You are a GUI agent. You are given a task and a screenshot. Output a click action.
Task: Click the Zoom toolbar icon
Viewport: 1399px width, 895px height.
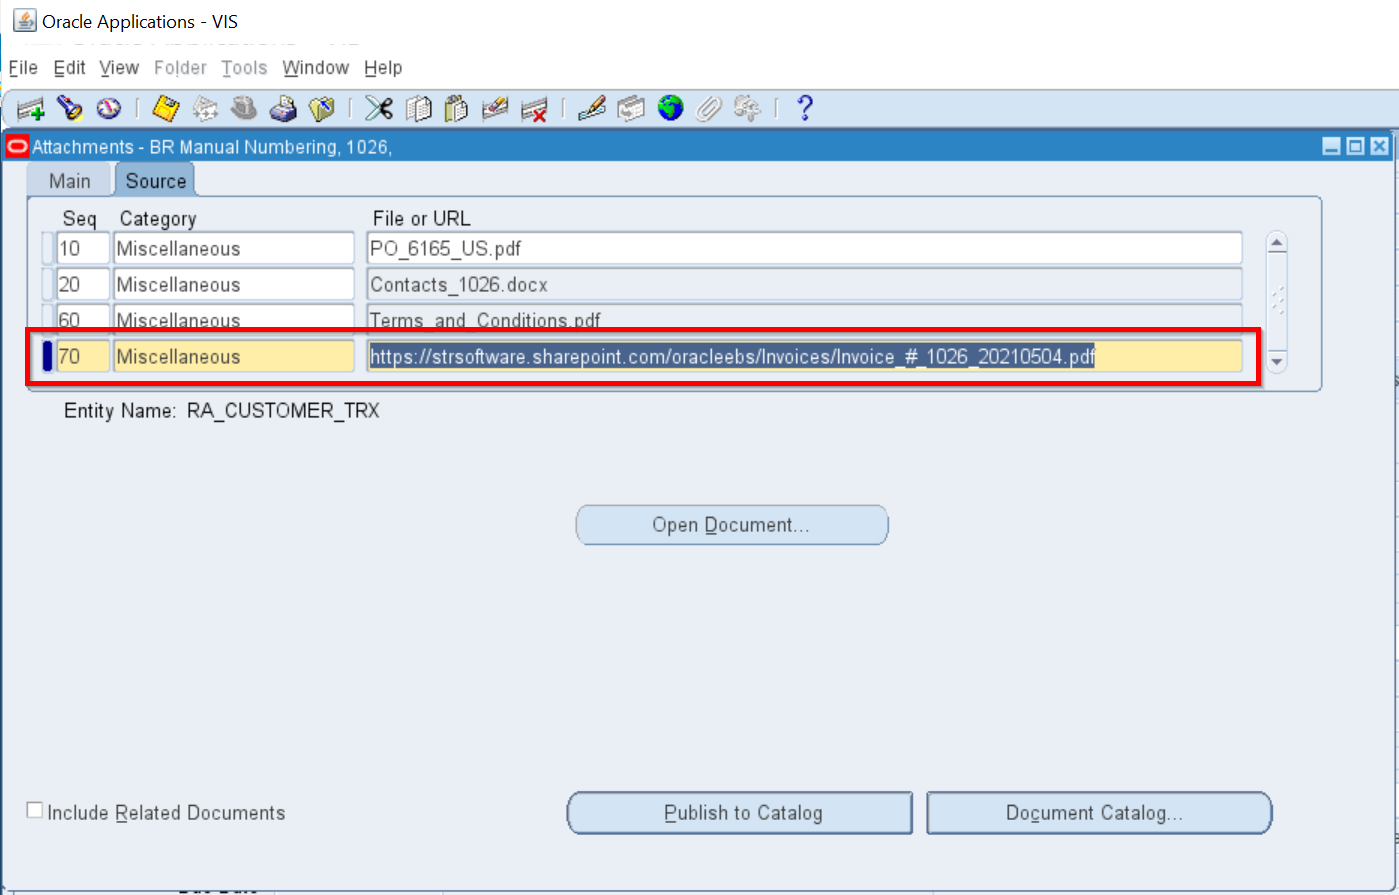point(631,108)
